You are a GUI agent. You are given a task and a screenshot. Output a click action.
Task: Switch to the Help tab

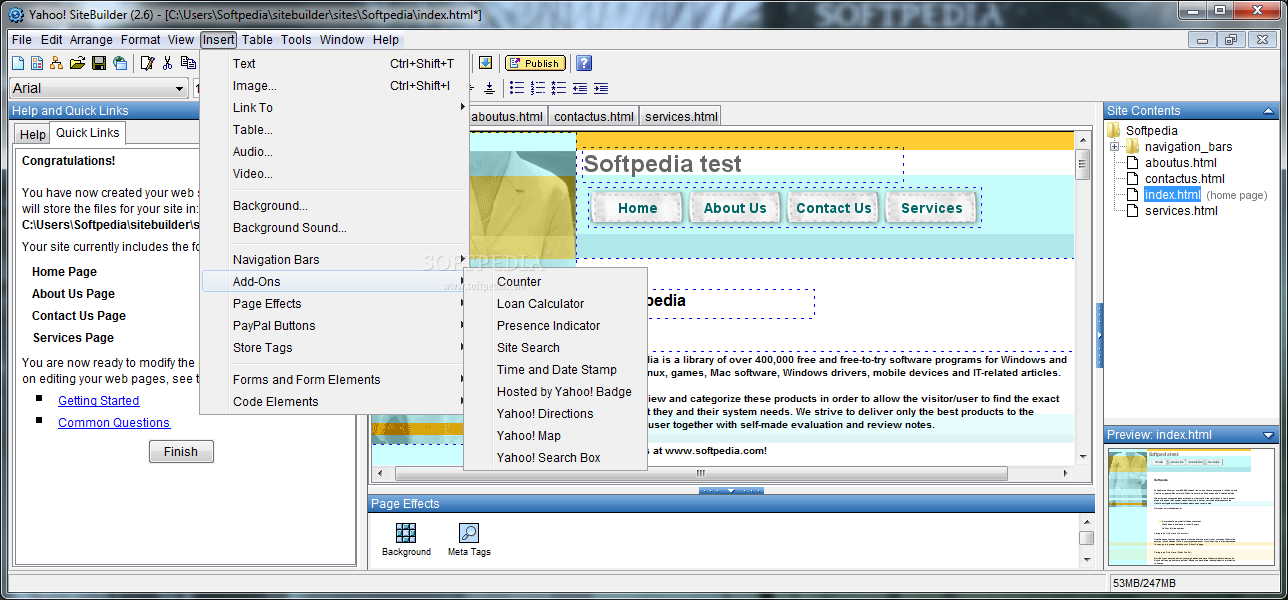pos(33,134)
